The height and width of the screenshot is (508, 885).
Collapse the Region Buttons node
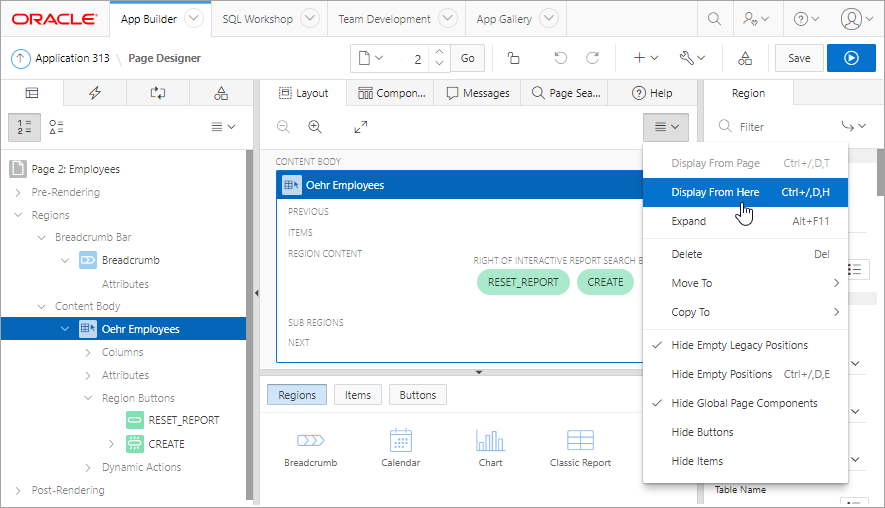(x=88, y=398)
